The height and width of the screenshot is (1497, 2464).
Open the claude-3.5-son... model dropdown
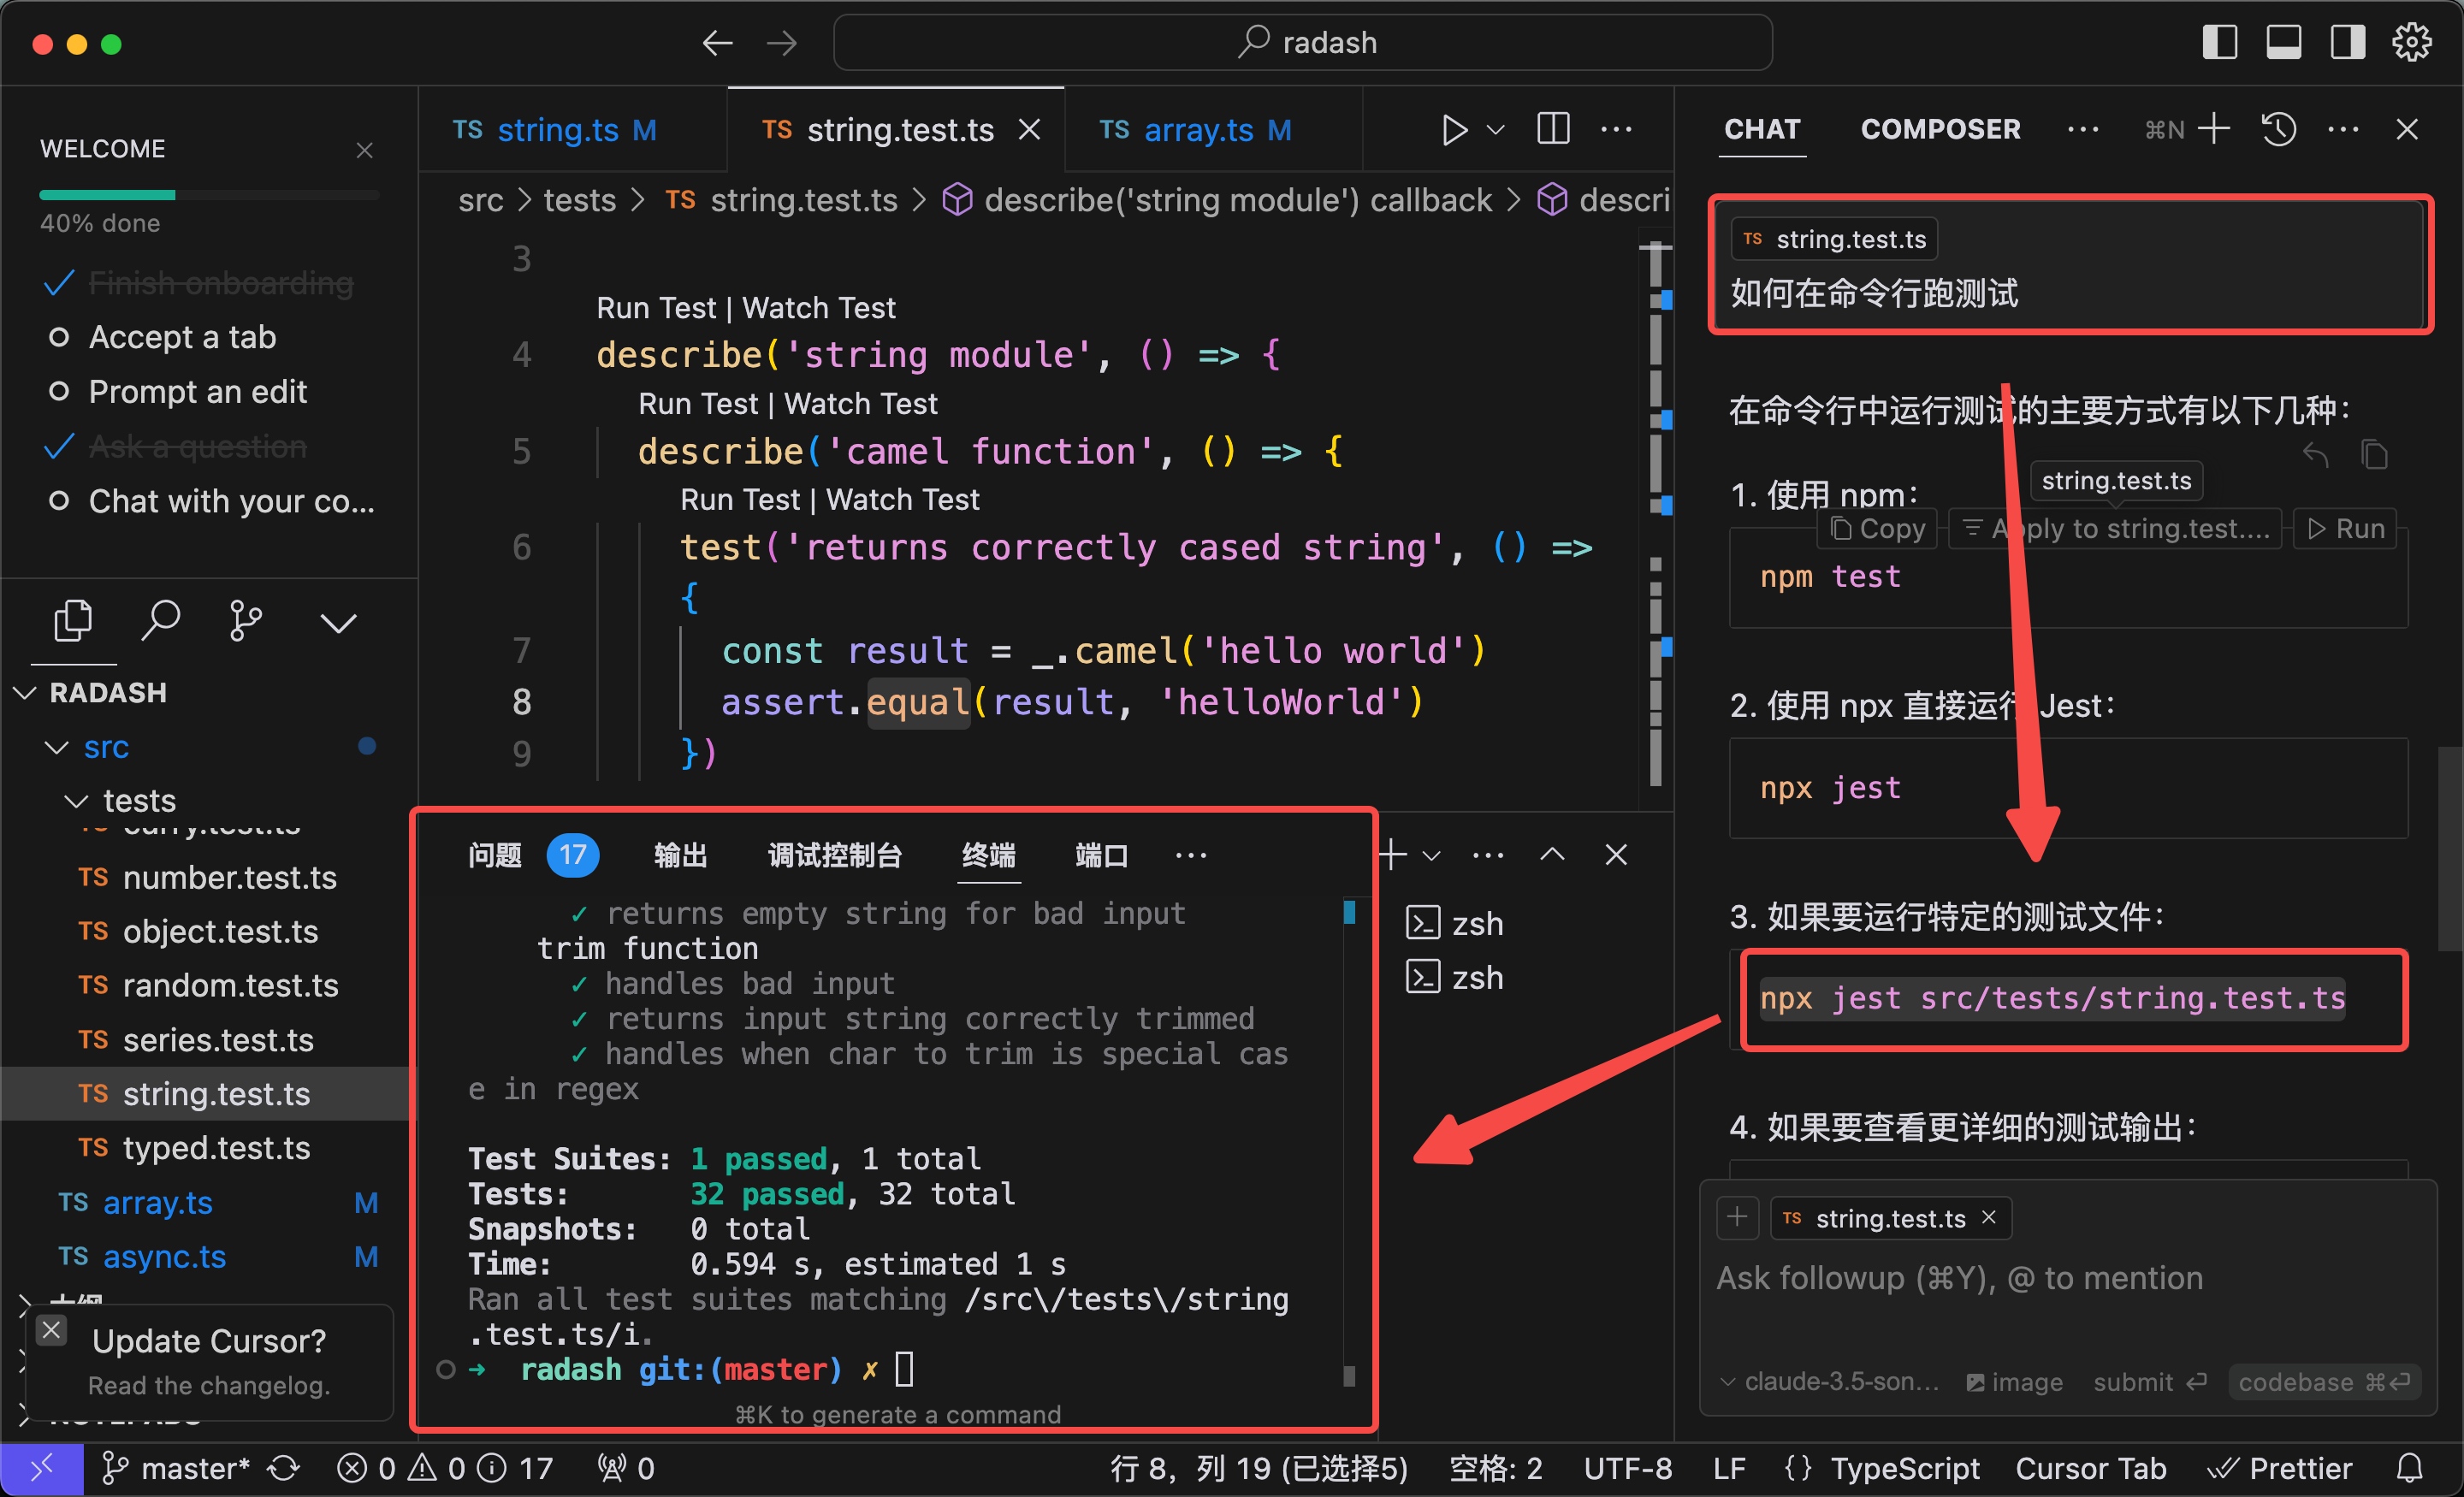coord(1829,1382)
